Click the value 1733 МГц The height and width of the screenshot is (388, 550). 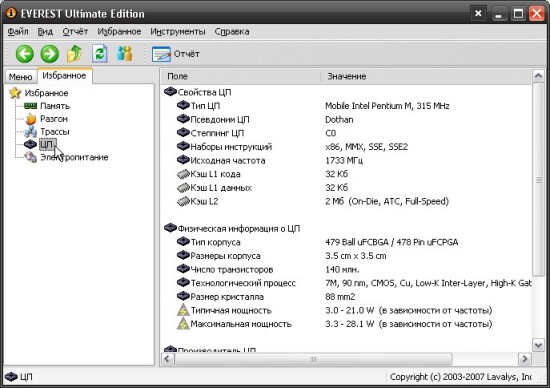point(344,161)
